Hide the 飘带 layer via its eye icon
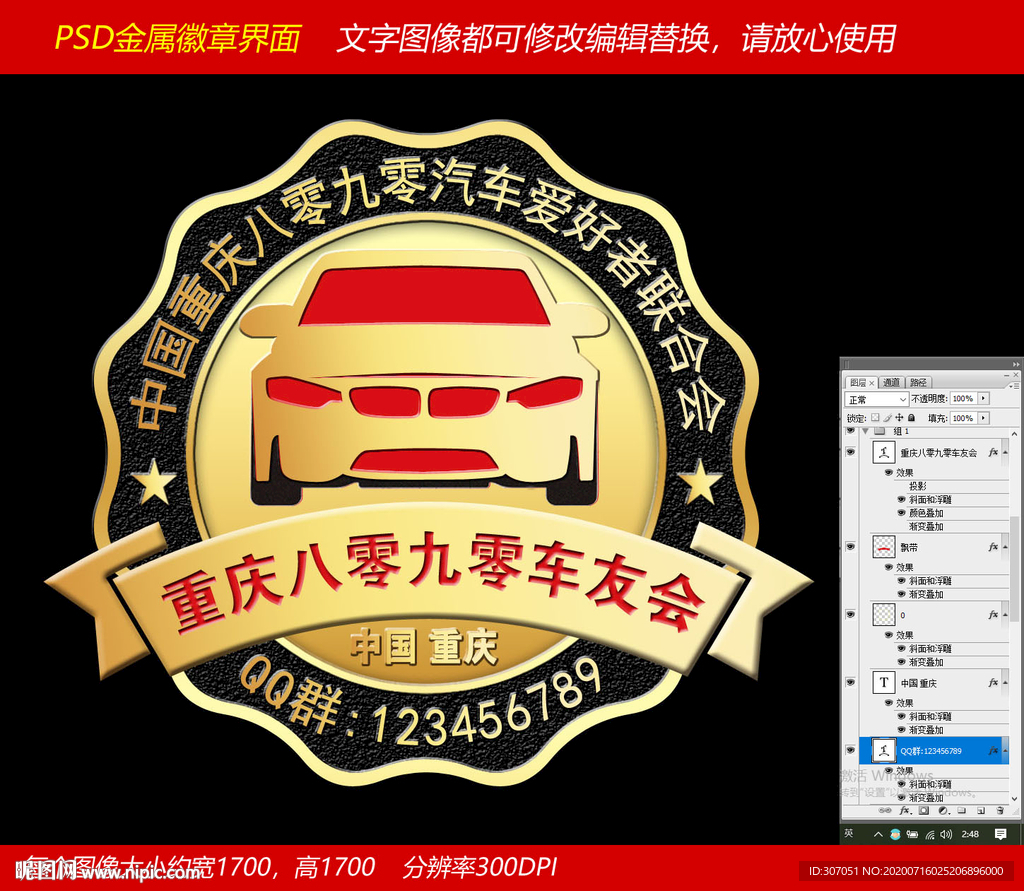Image resolution: width=1024 pixels, height=891 pixels. coord(850,547)
